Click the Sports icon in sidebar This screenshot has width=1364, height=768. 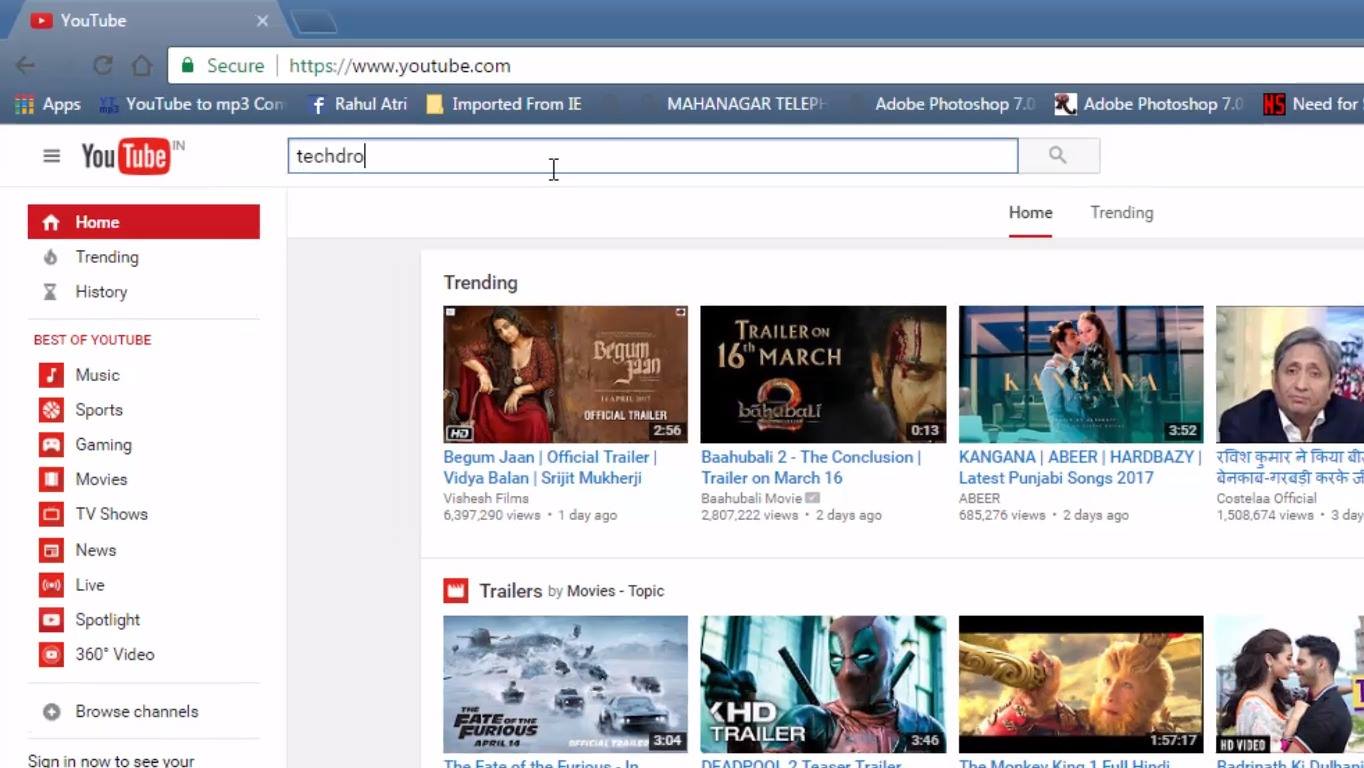51,410
